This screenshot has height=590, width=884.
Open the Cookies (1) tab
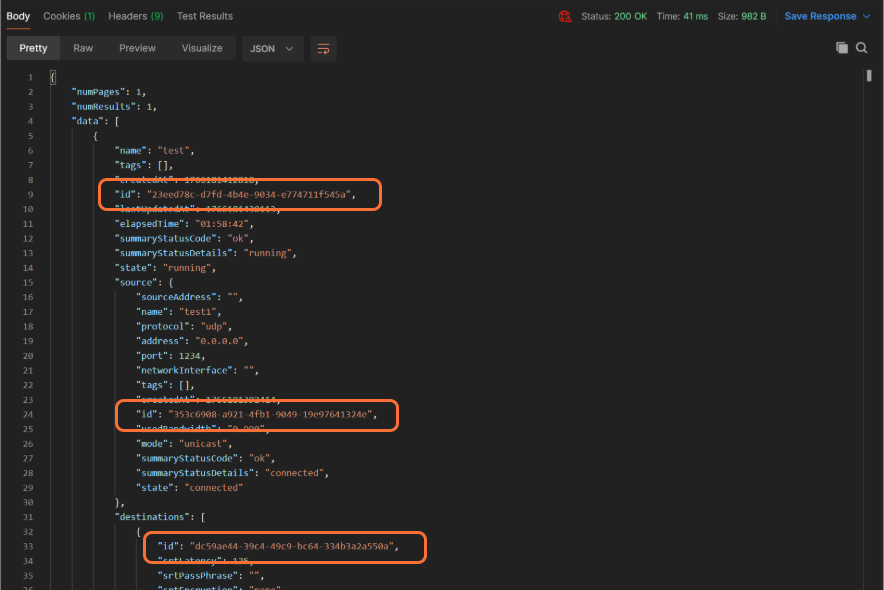tap(69, 16)
